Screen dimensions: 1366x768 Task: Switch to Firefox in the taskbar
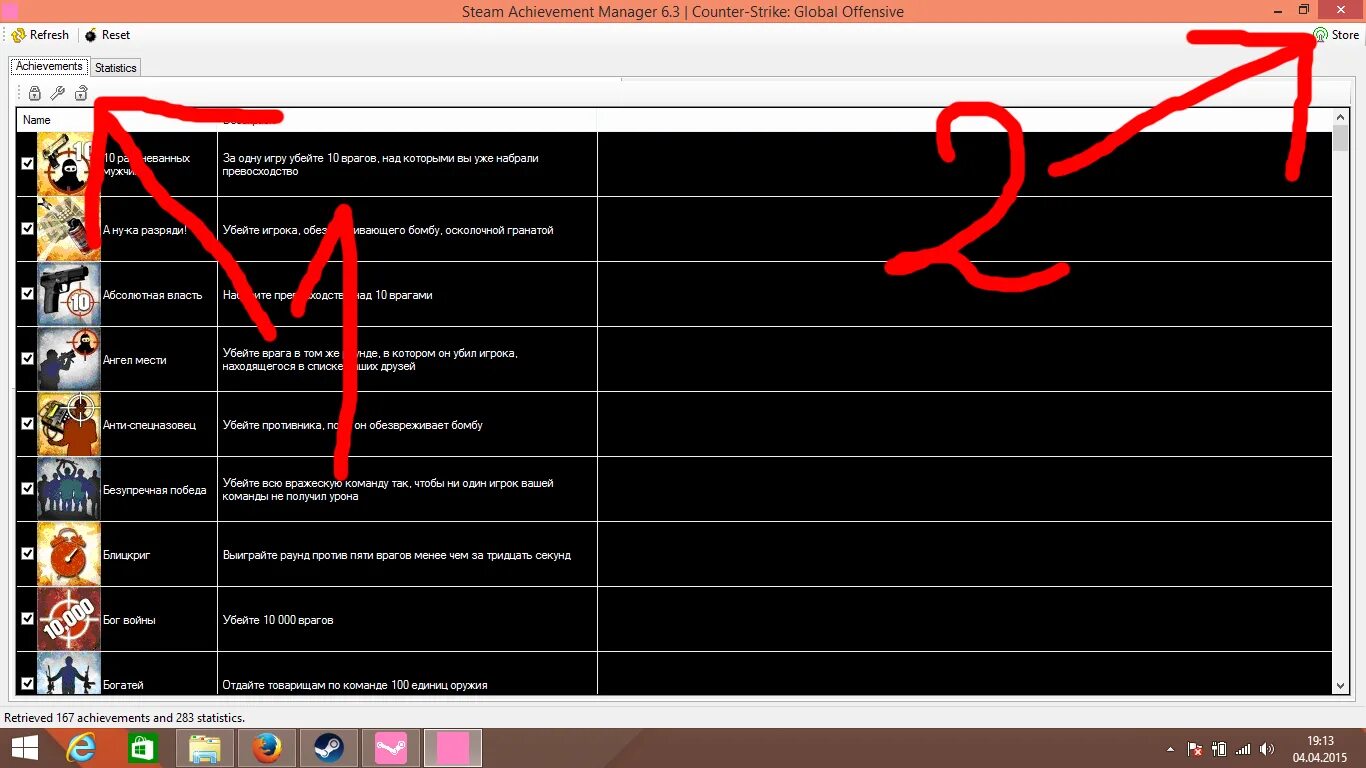267,748
